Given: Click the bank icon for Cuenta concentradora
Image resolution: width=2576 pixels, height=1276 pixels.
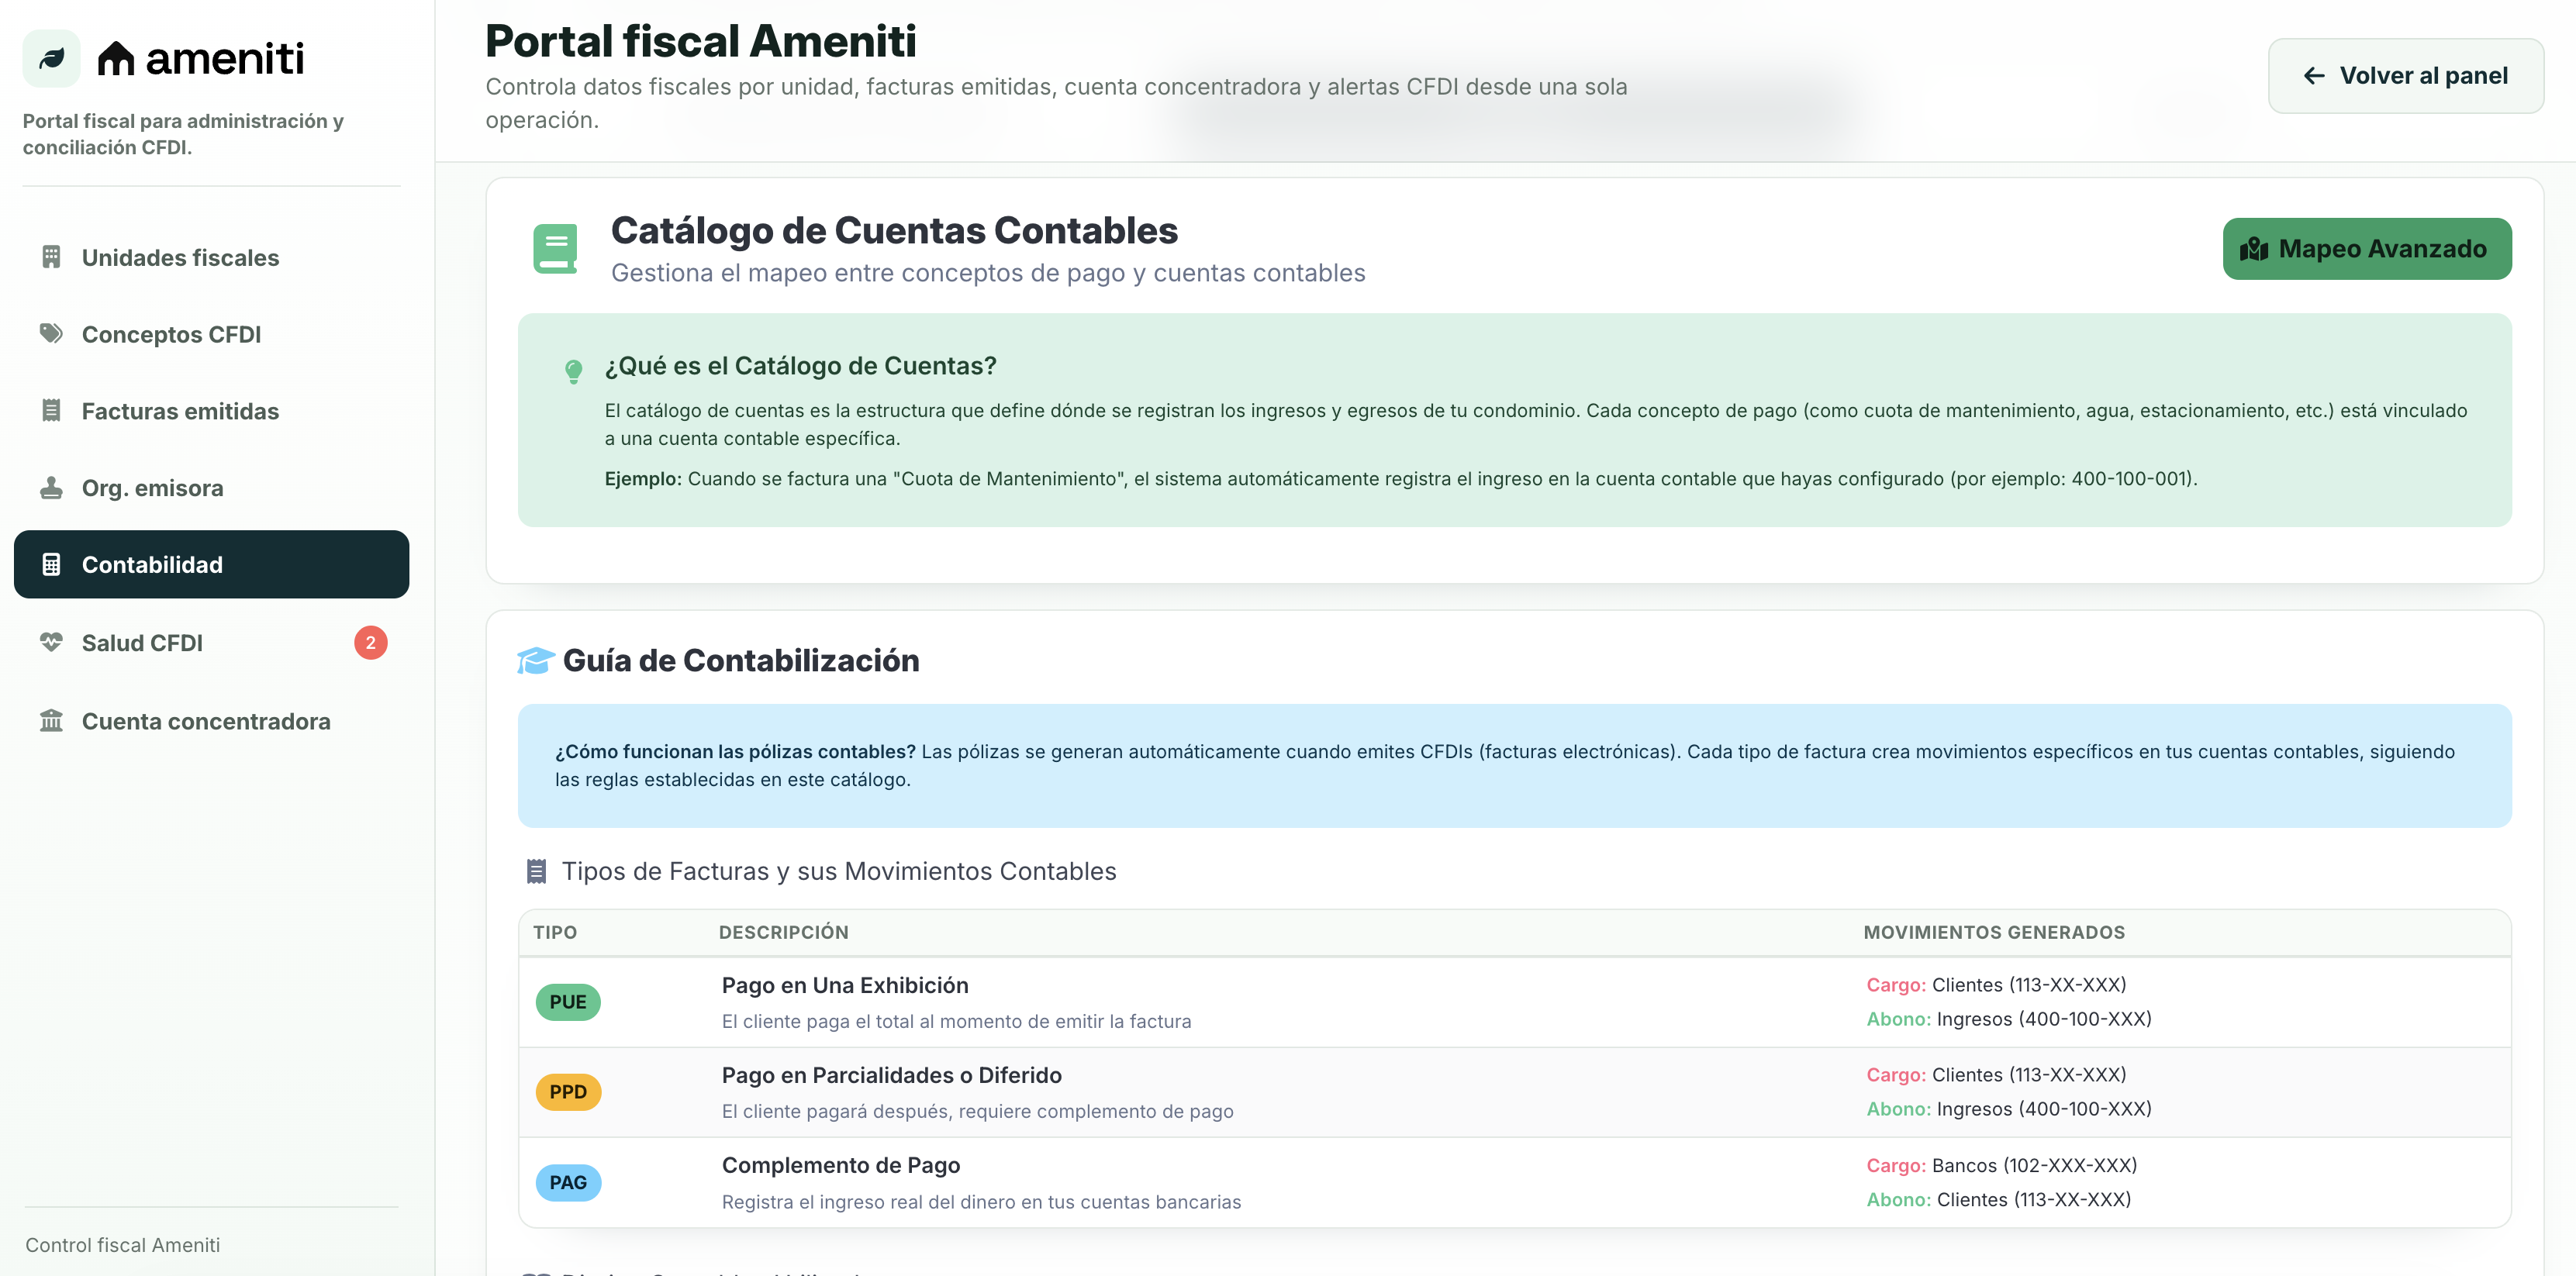Looking at the screenshot, I should pos(51,720).
